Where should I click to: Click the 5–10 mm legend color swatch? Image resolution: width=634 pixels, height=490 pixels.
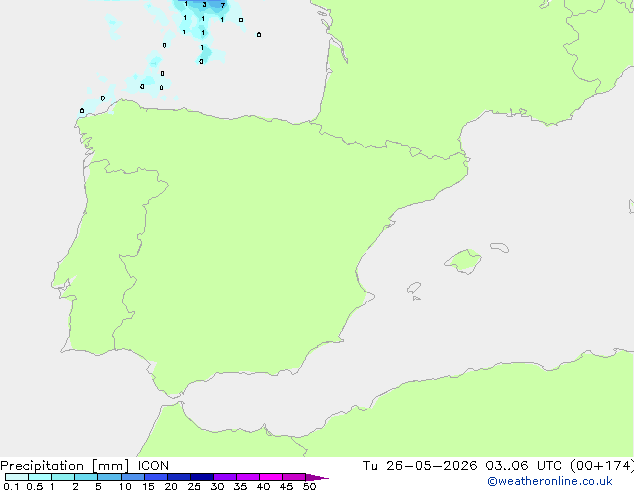point(109,477)
